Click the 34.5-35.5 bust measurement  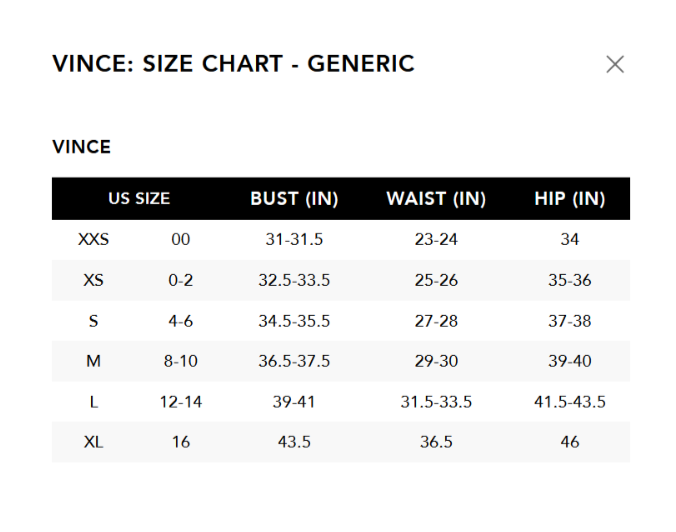pyautogui.click(x=294, y=321)
